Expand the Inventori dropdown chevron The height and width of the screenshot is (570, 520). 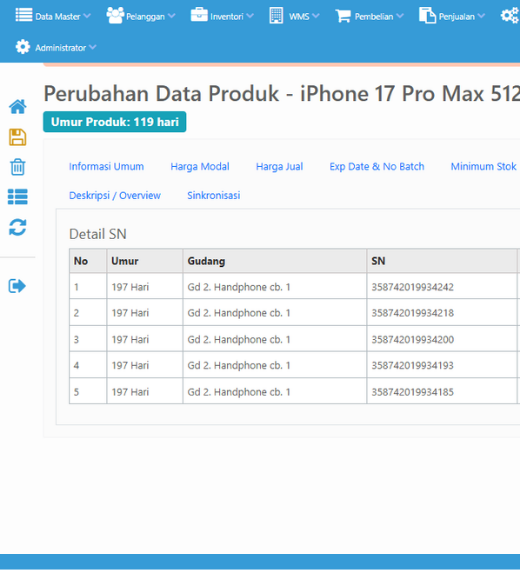coord(249,16)
